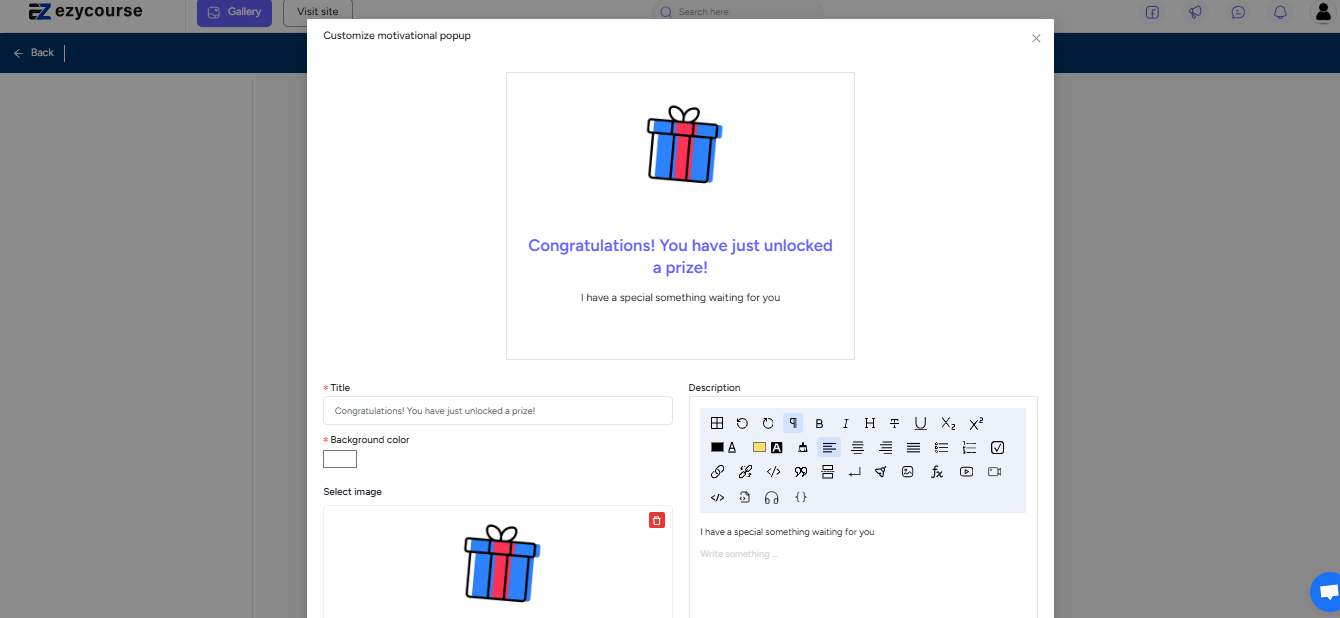Insert a horizontal rule divider
Image resolution: width=1340 pixels, height=618 pixels.
(x=827, y=472)
